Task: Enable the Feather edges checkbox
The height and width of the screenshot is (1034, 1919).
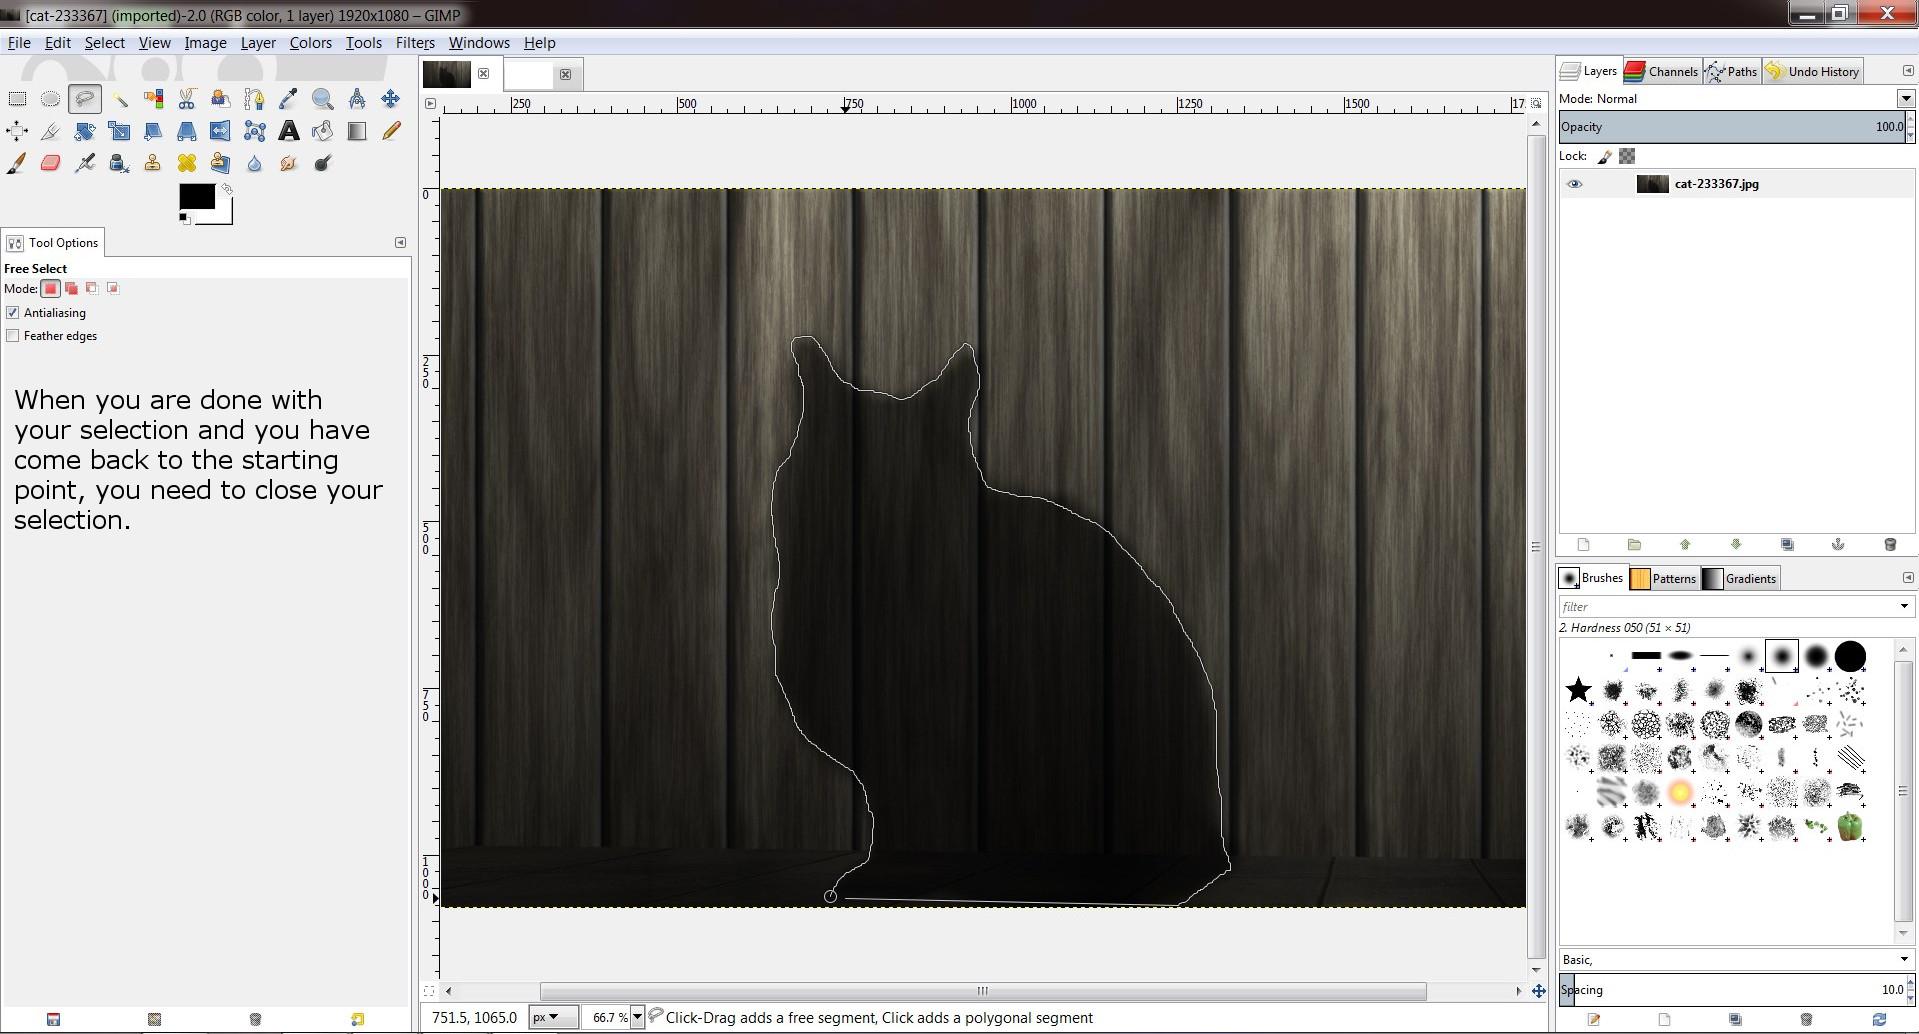Action: (x=13, y=336)
